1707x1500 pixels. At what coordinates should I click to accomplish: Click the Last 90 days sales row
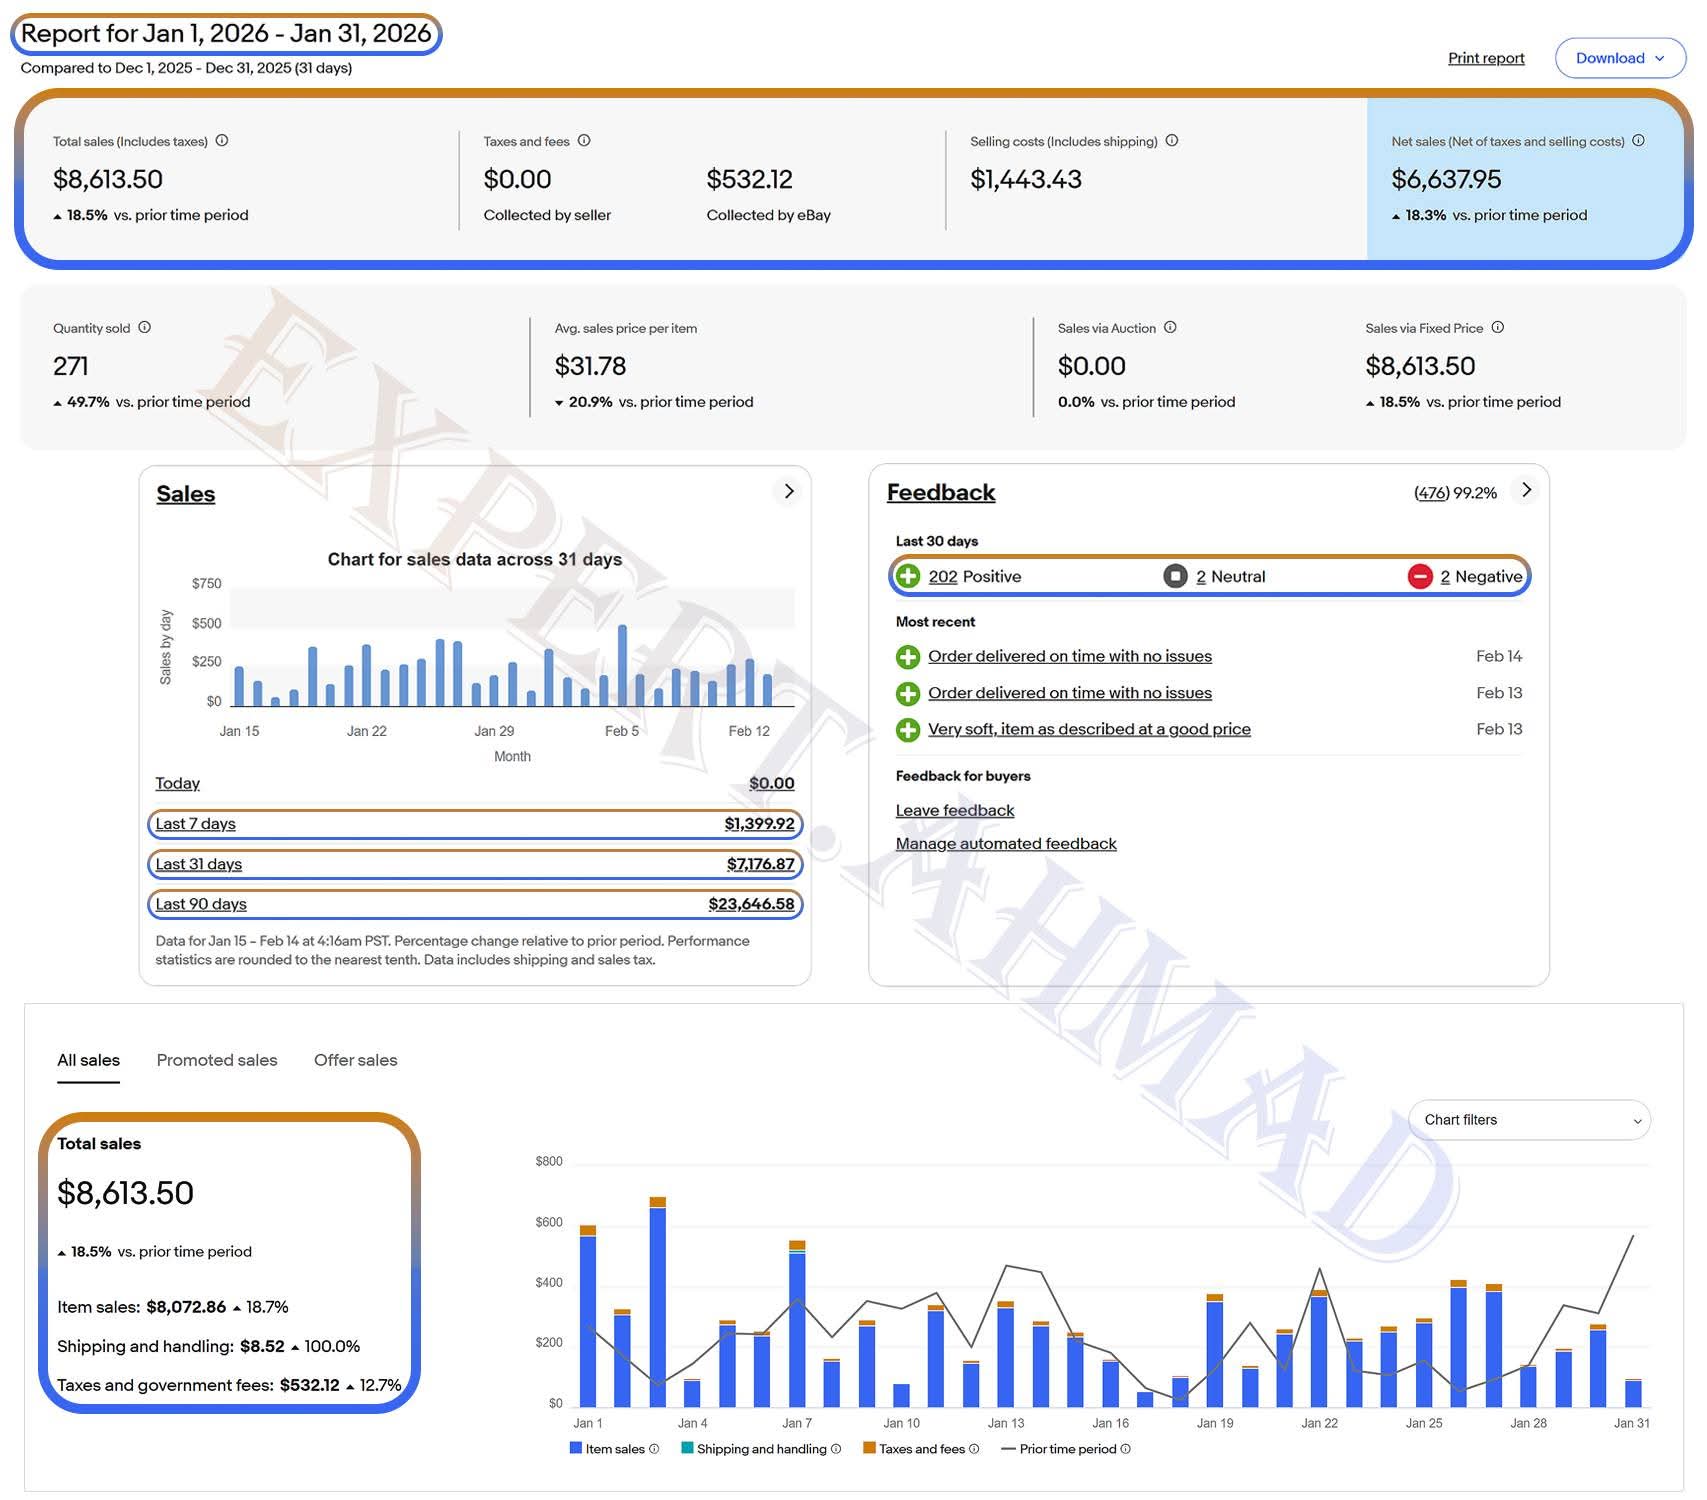pyautogui.click(x=475, y=904)
